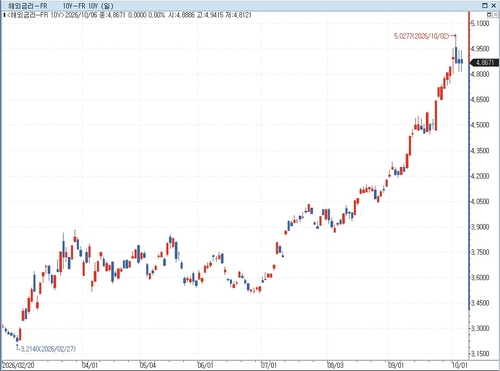The width and height of the screenshot is (500, 371).
Task: Click the 3.7500 y-axis label
Action: click(x=480, y=252)
